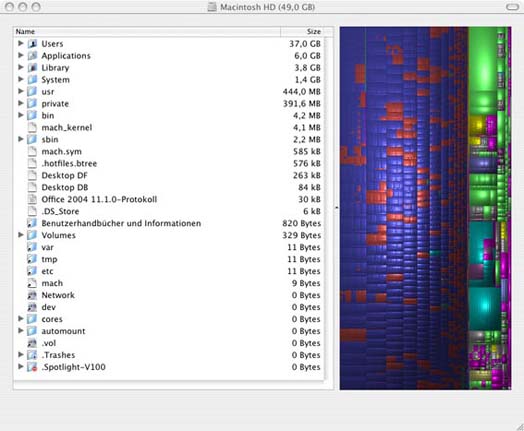524x431 pixels.
Task: Click the automount folder icon
Action: pos(32,331)
